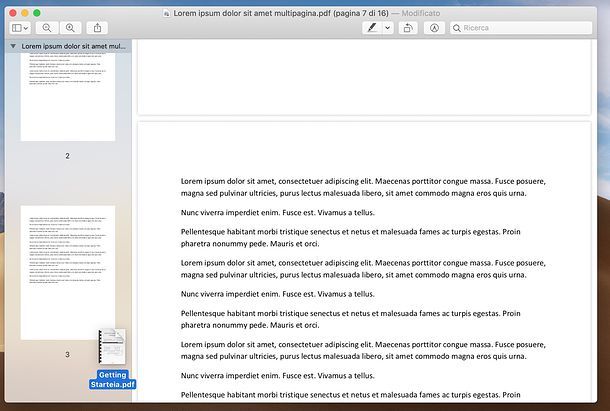Minimize the window with yellow button
Viewport: 610px width, 411px height.
(x=25, y=13)
